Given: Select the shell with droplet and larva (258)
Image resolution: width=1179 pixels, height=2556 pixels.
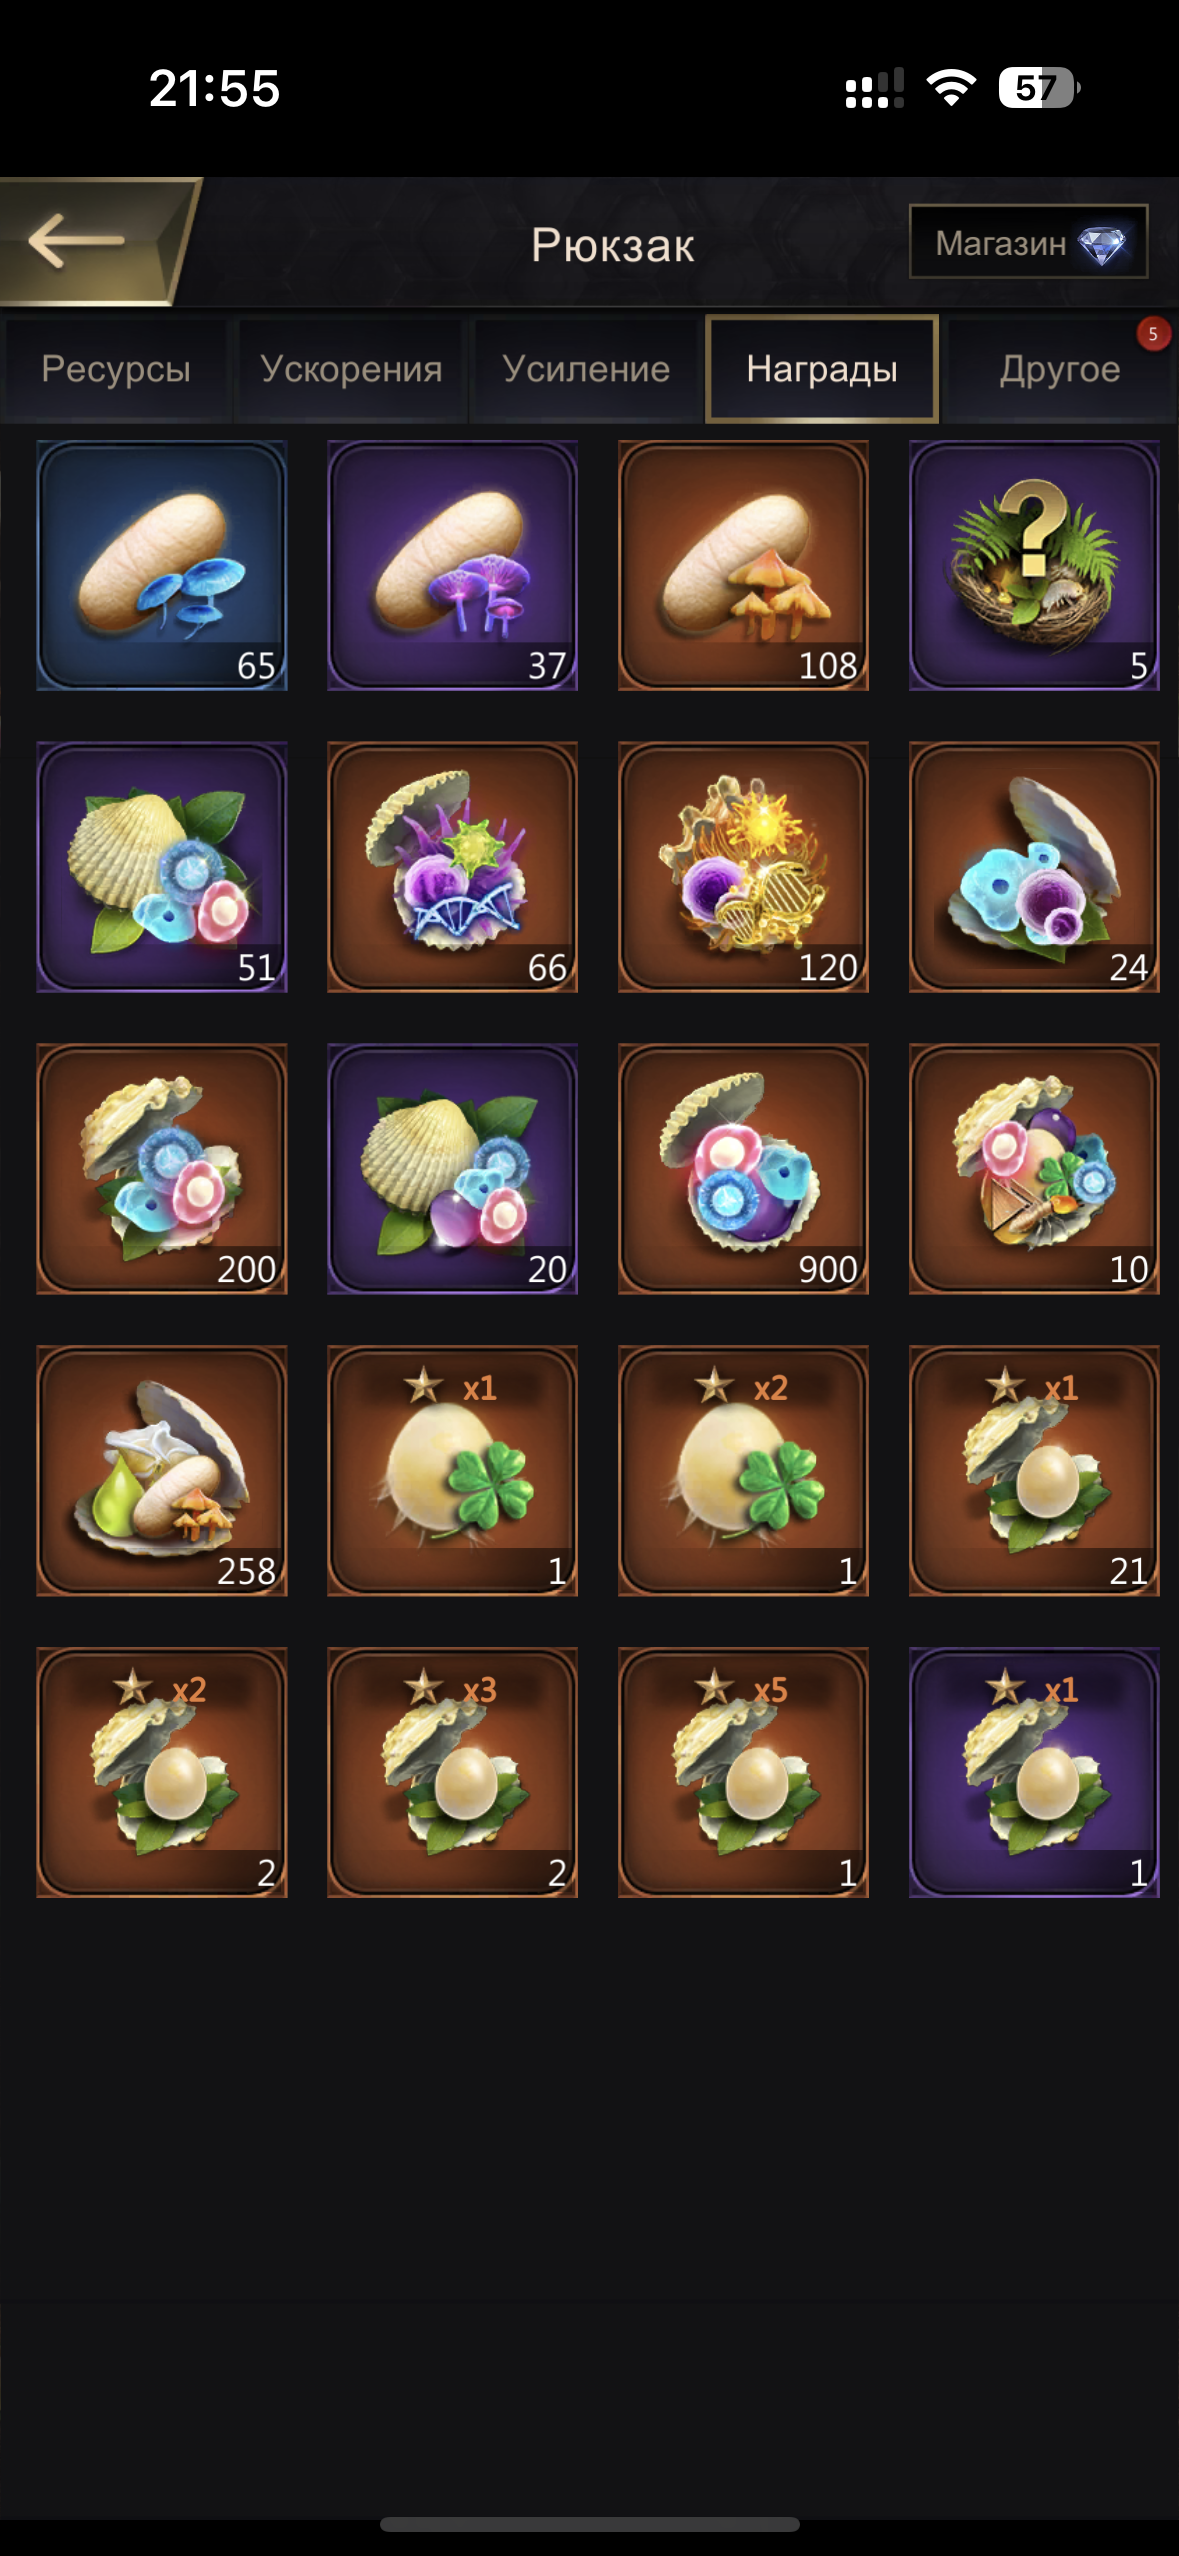Looking at the screenshot, I should pyautogui.click(x=162, y=1471).
